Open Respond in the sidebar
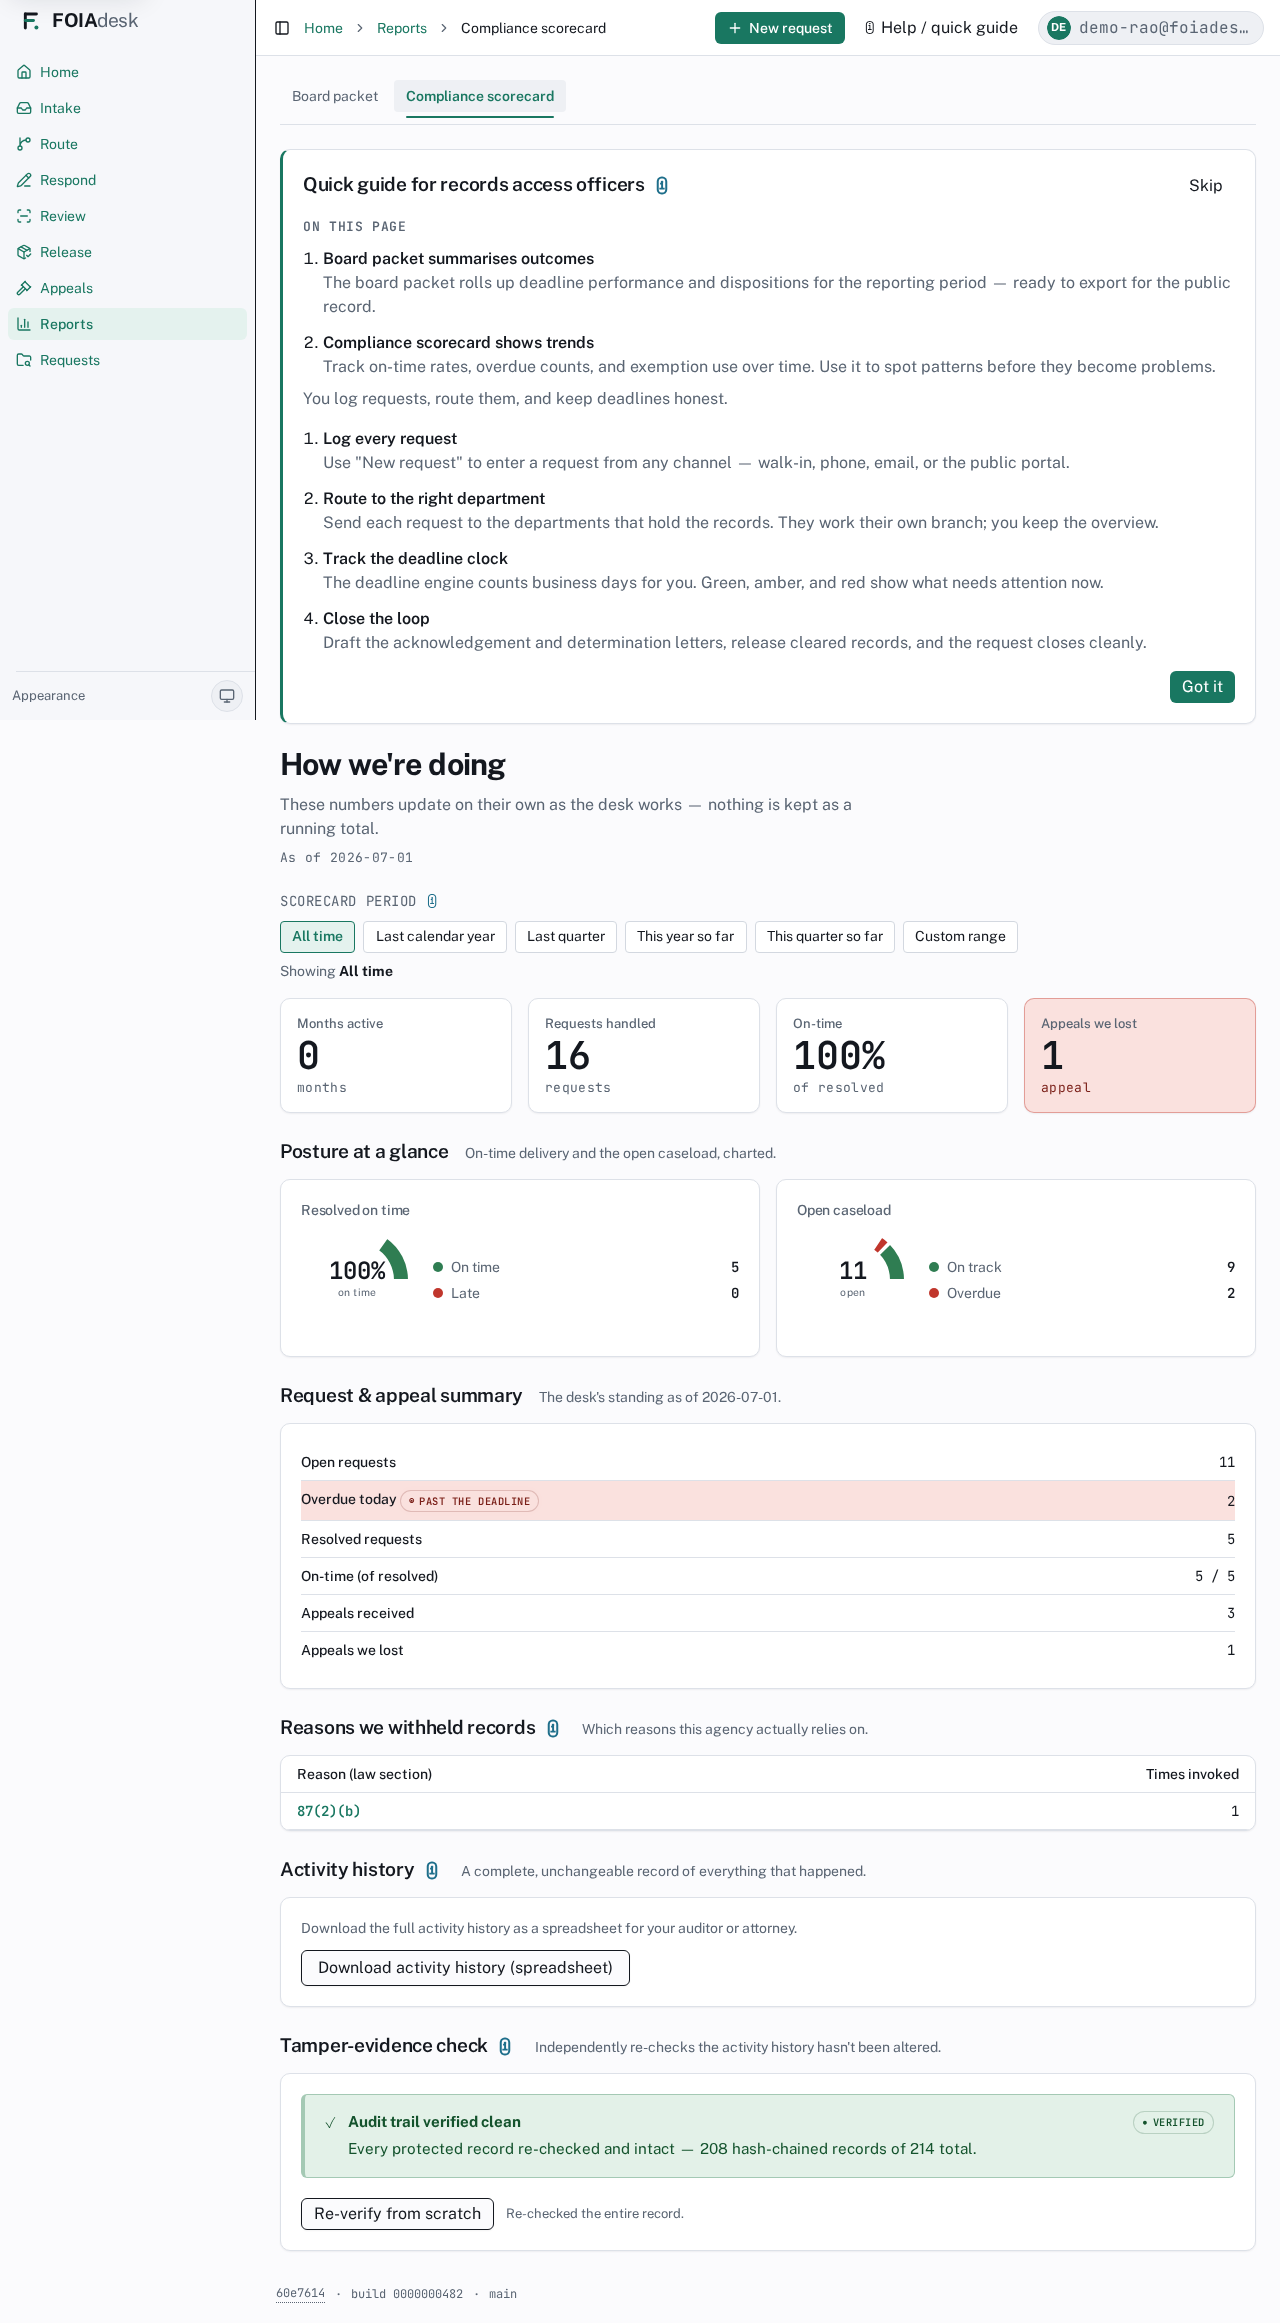The image size is (1280, 2323). point(127,180)
